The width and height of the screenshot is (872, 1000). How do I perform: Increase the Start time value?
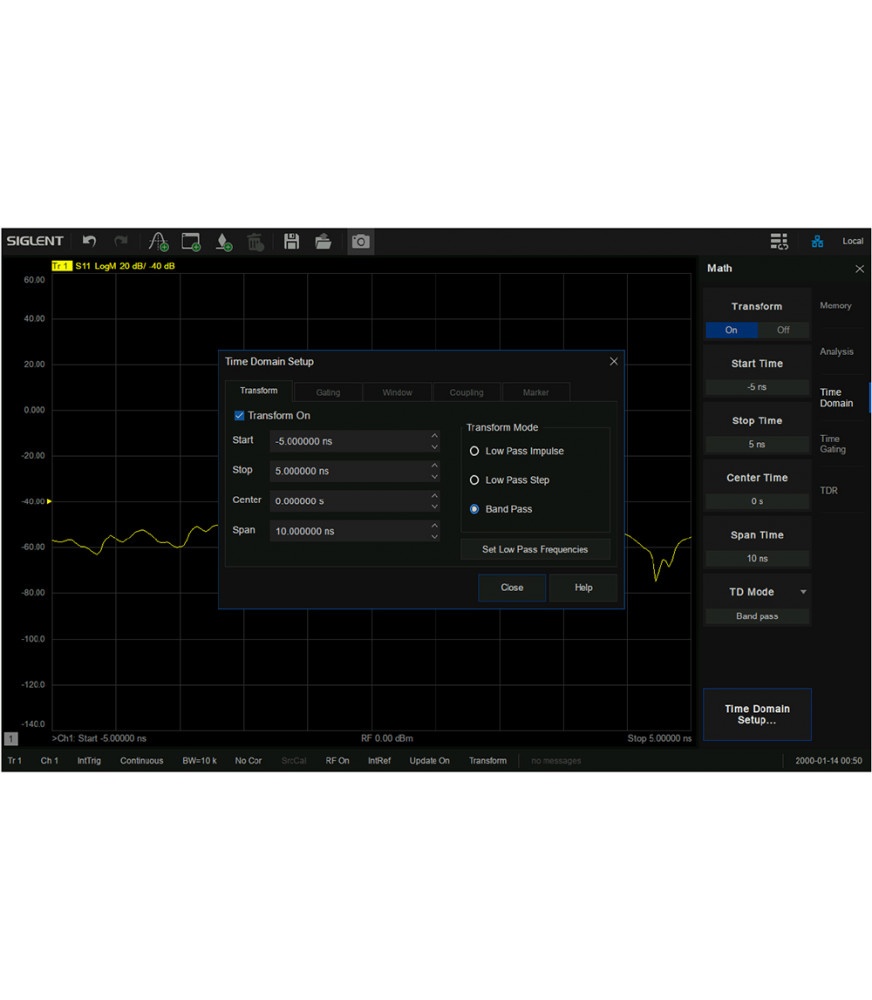coord(434,436)
